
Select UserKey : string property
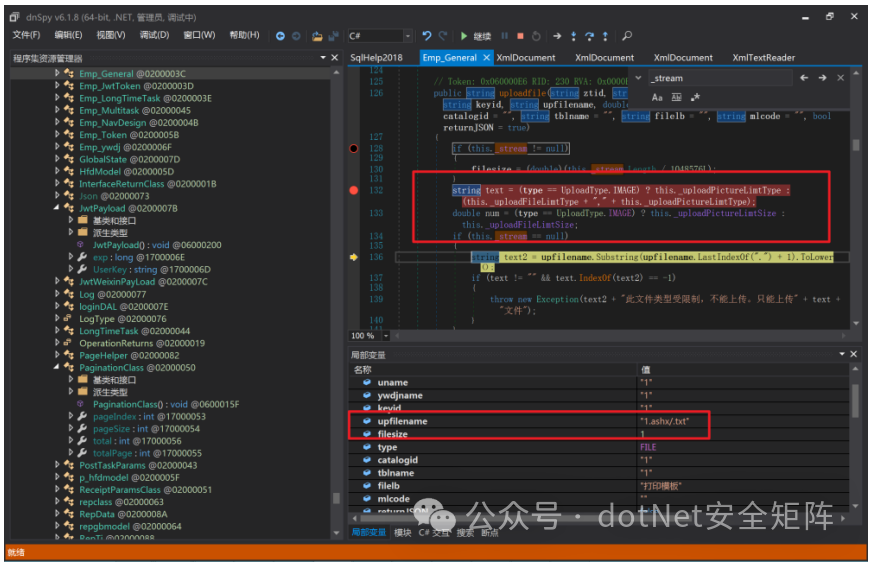[x=152, y=269]
